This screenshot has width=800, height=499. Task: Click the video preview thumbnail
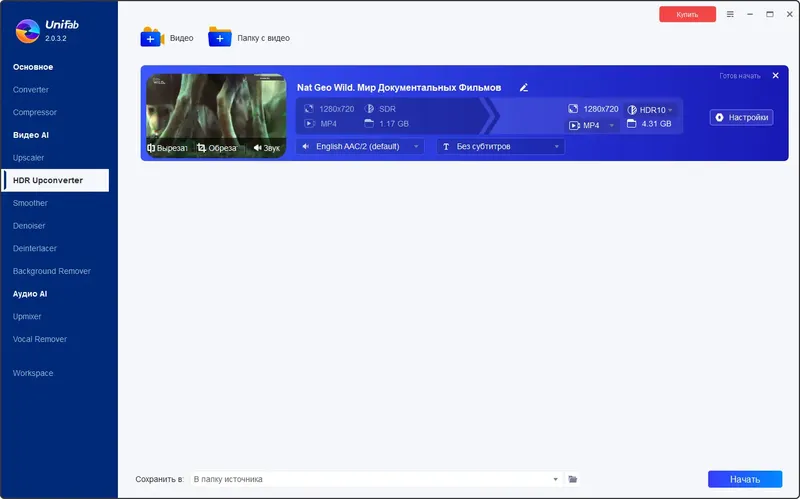(x=216, y=115)
